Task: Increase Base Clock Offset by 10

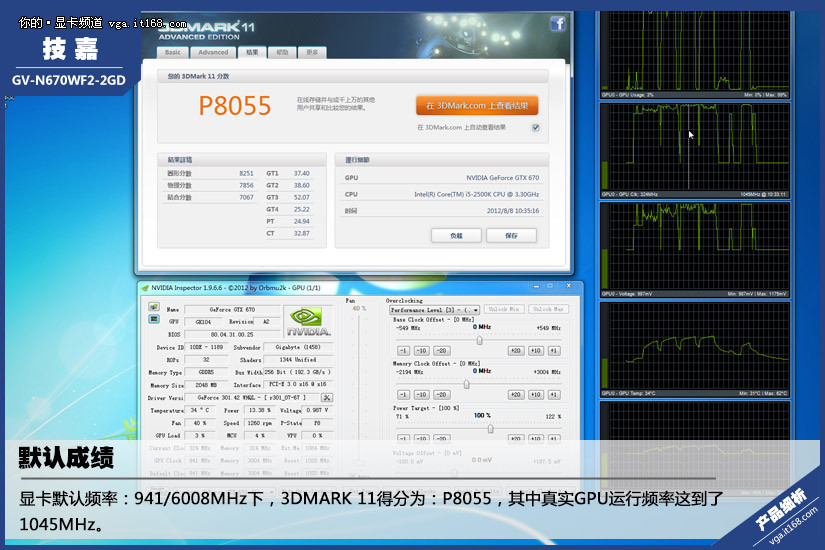Action: (x=536, y=351)
